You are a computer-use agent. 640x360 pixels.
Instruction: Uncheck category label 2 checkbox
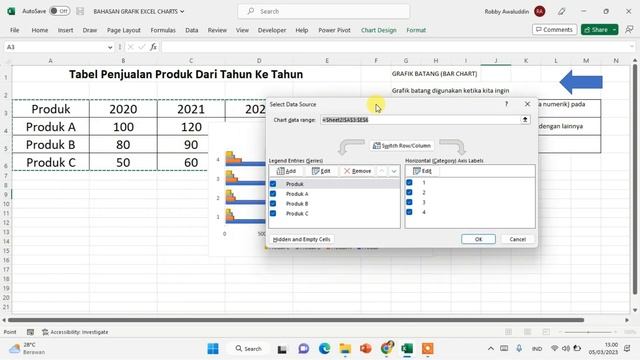[x=409, y=192]
